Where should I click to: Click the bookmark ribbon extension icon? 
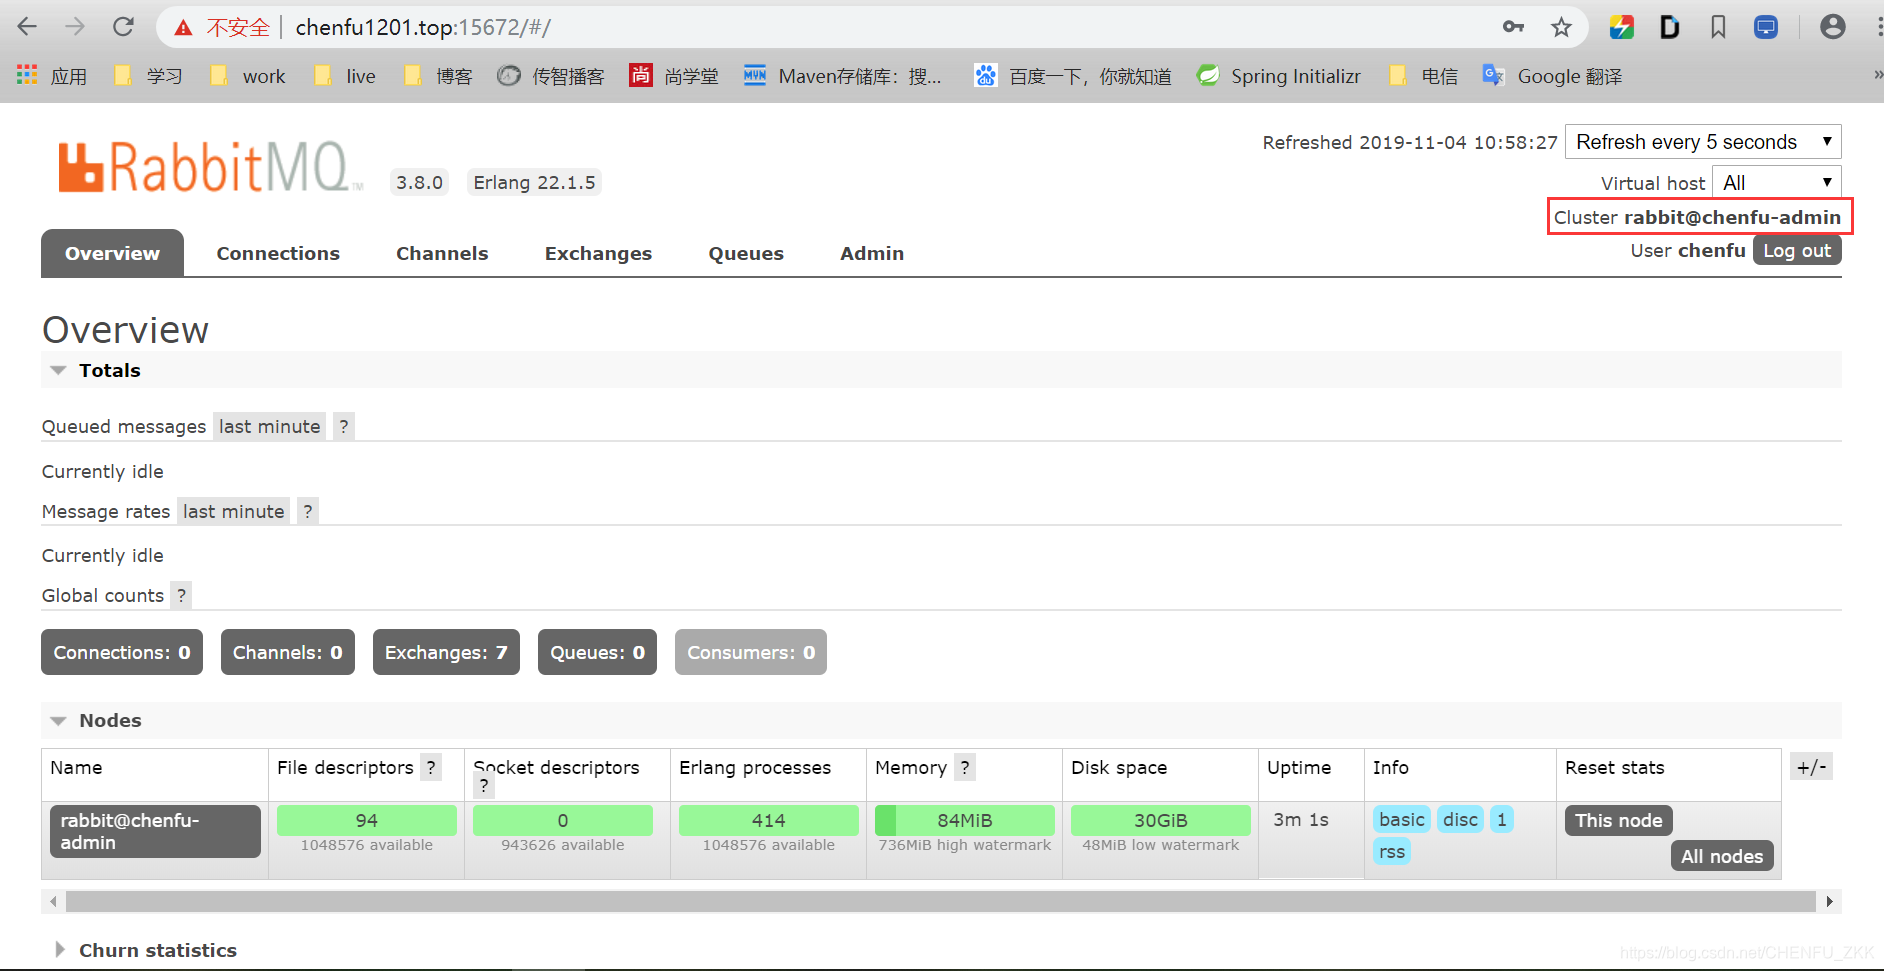click(1718, 27)
